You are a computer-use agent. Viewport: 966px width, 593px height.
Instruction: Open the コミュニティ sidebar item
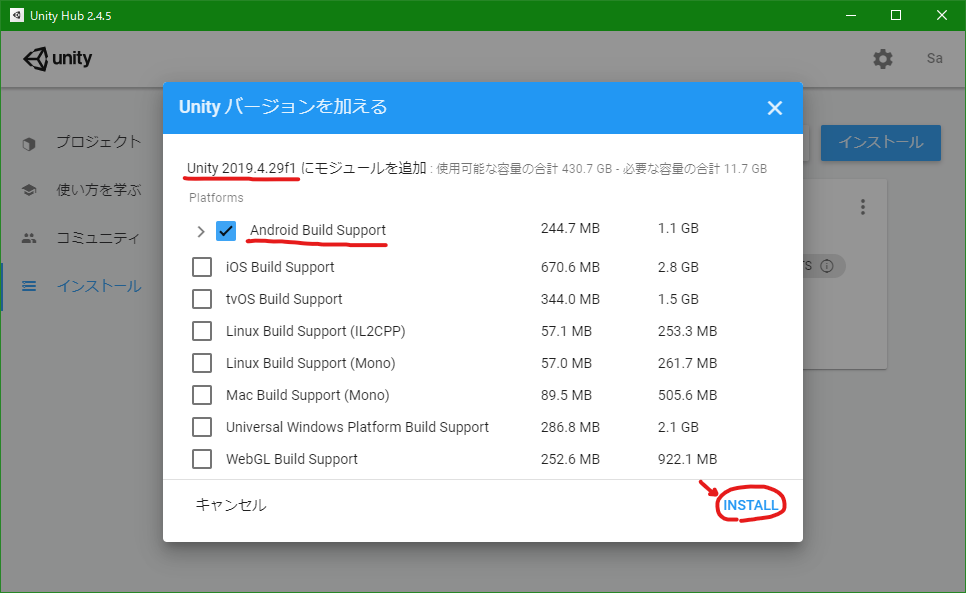point(97,238)
